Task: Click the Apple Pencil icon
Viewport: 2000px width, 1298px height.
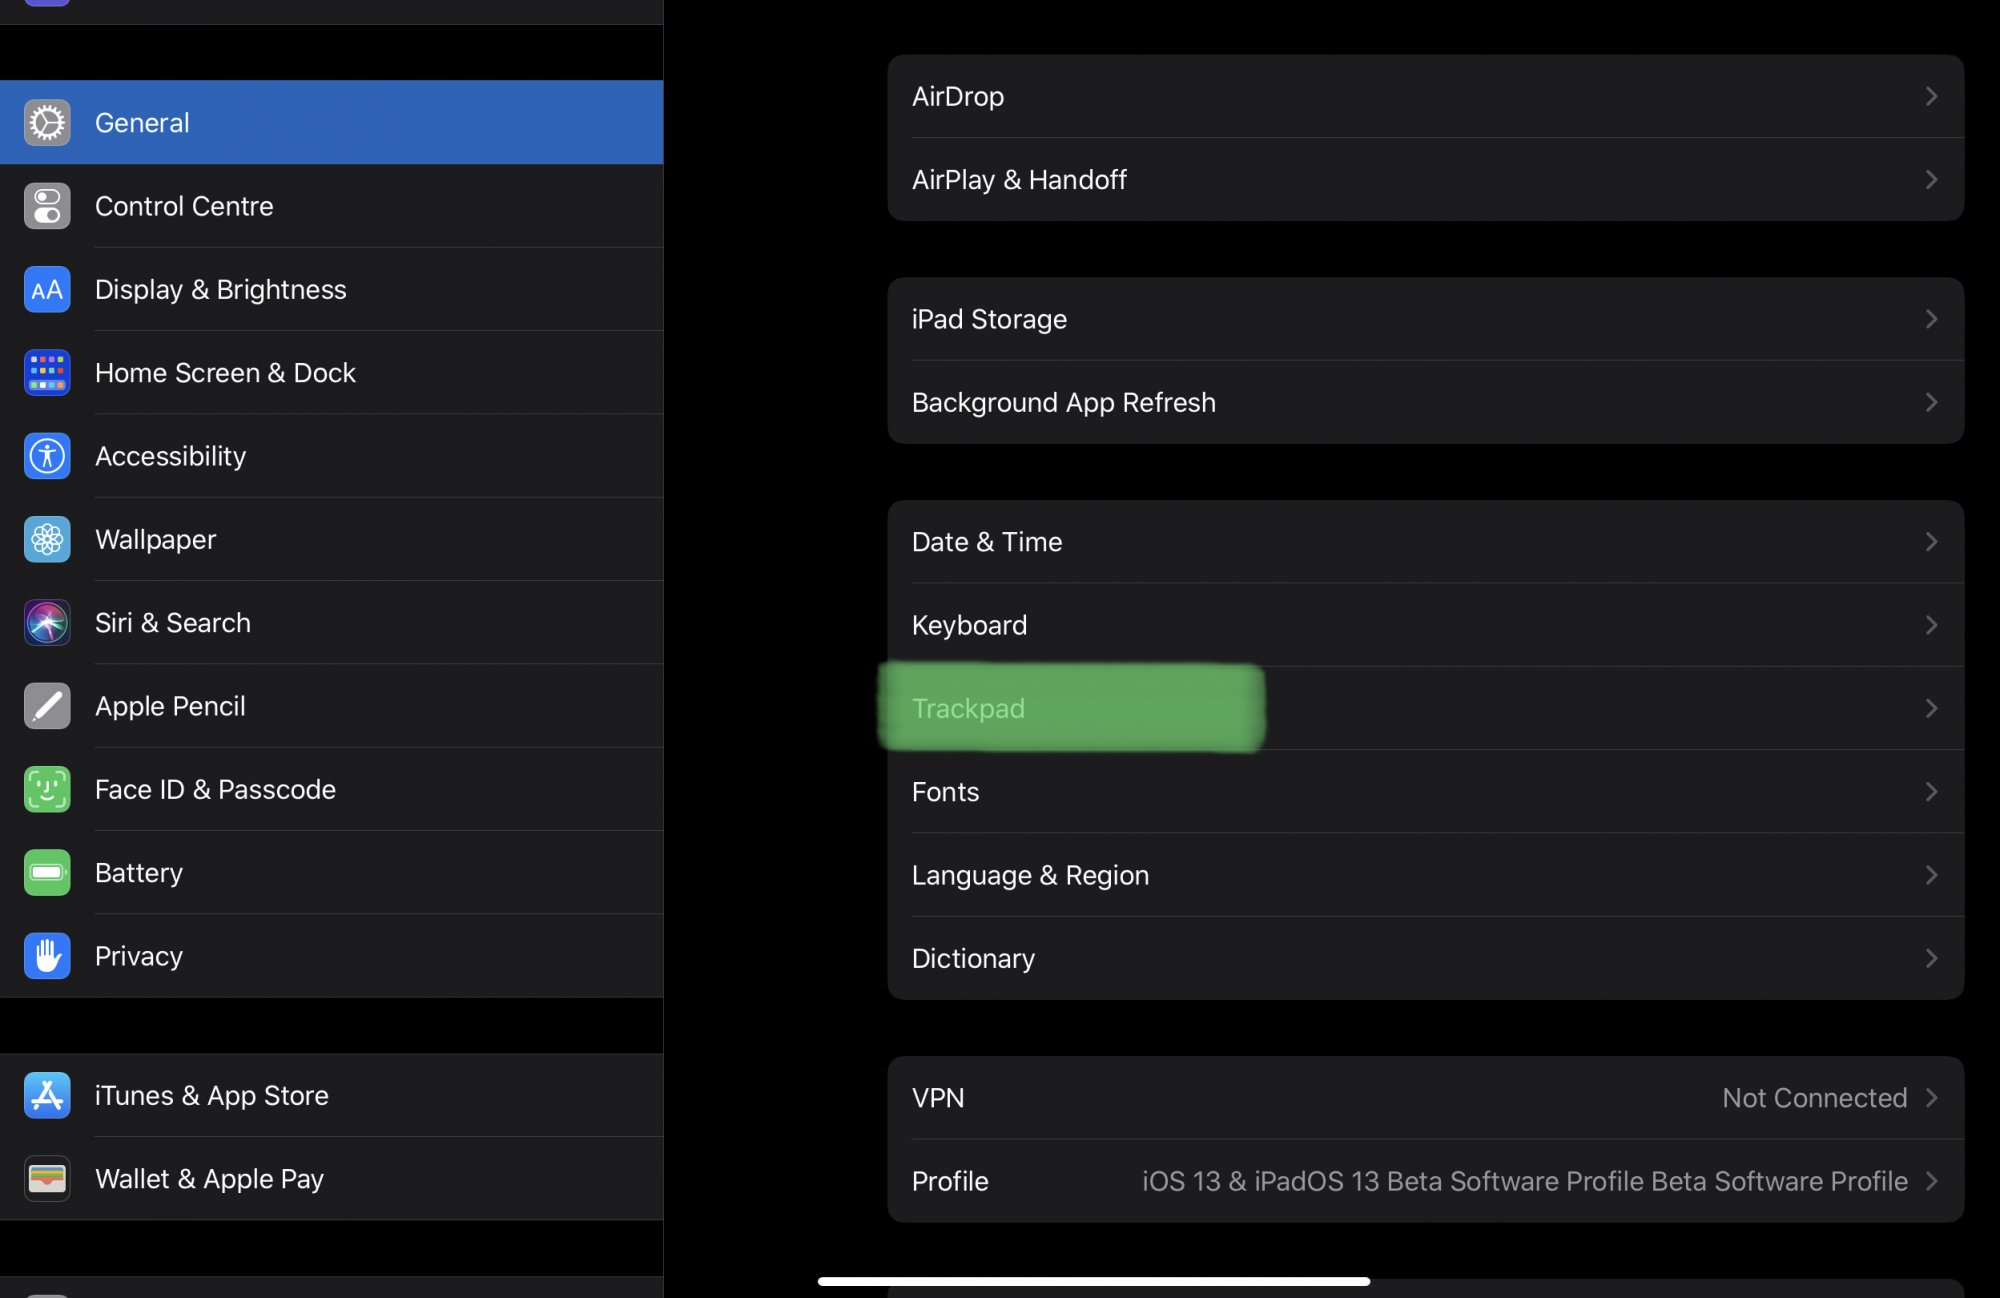Action: [x=47, y=706]
